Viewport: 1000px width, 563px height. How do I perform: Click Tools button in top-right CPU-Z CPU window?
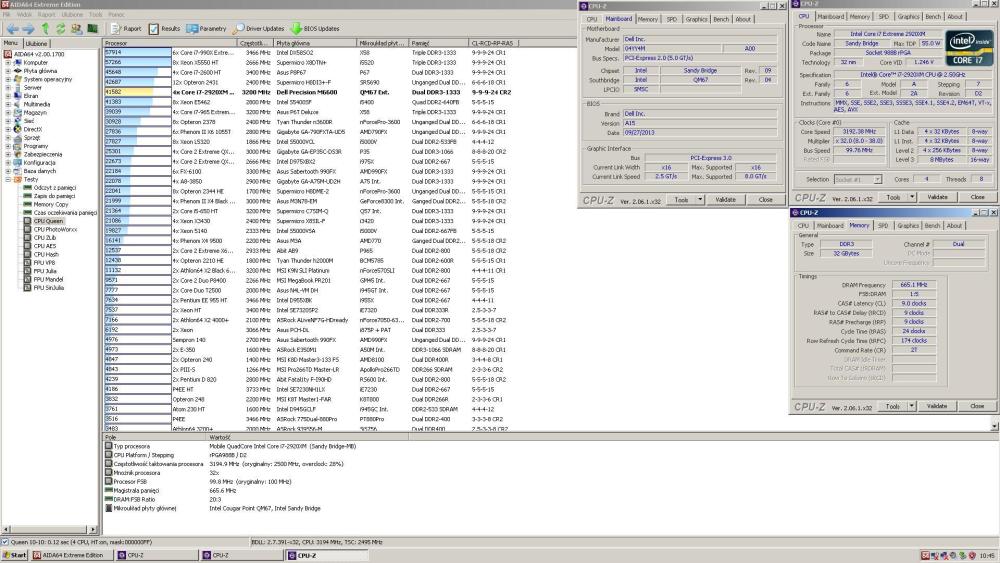893,197
